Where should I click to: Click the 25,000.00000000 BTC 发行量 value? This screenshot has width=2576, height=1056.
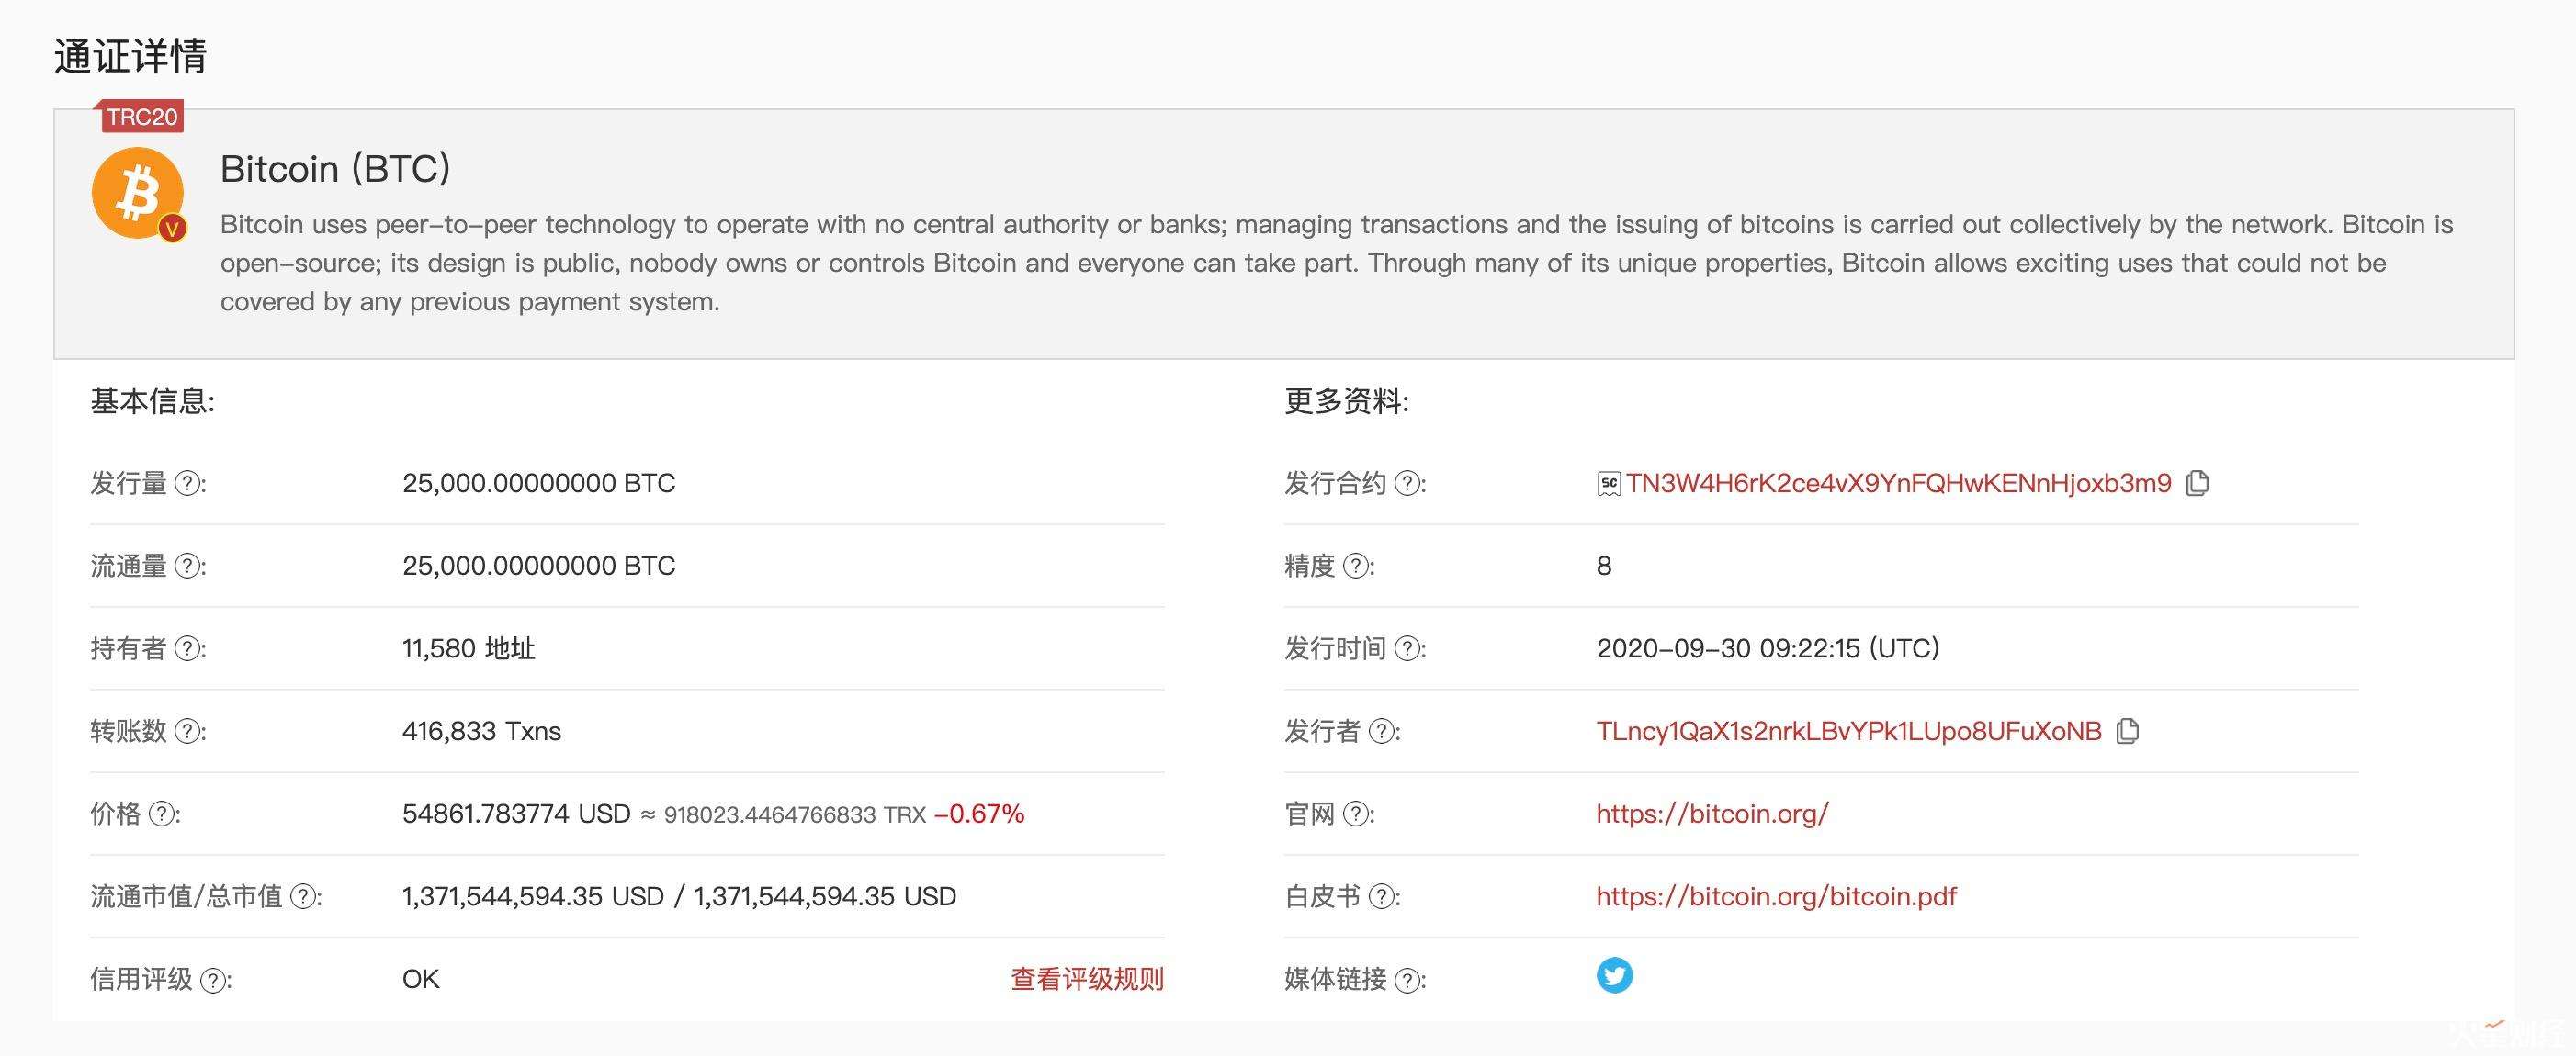click(539, 483)
